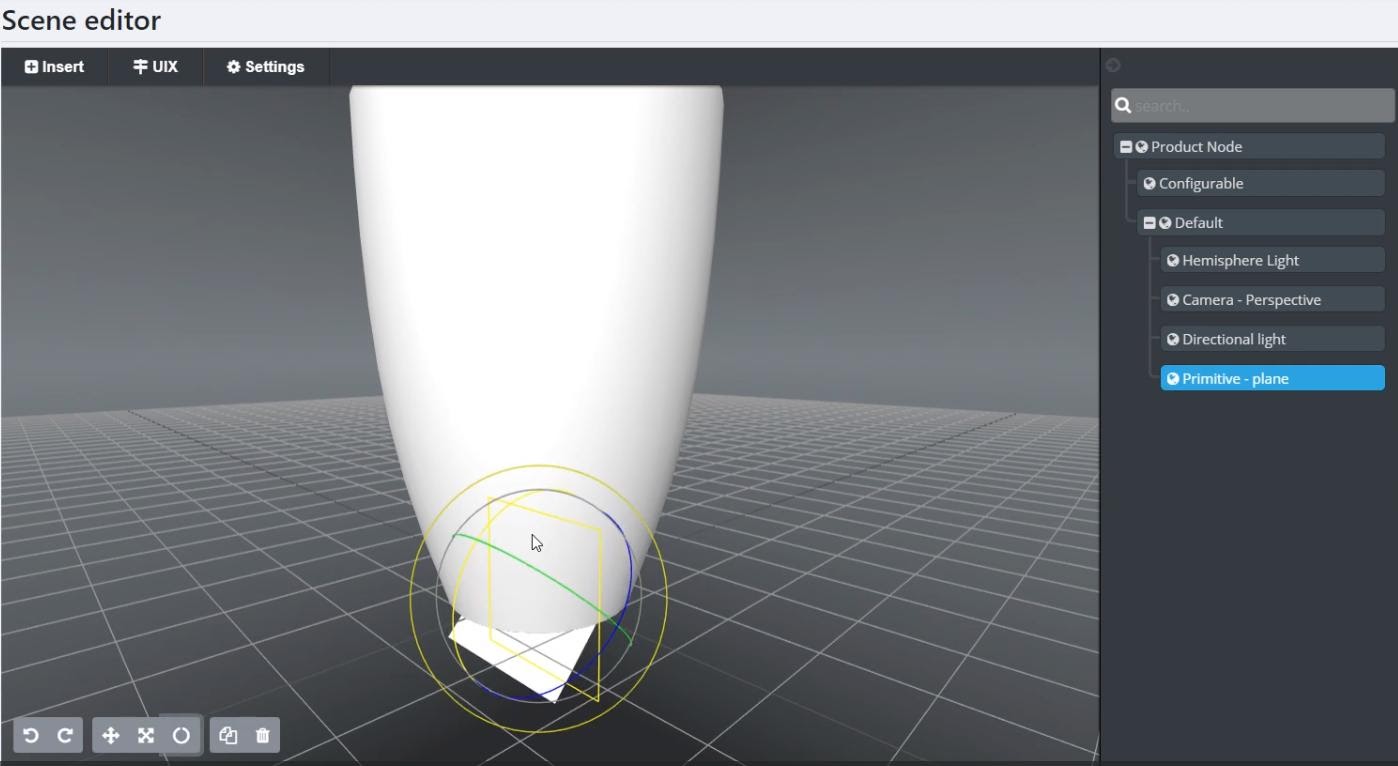Click the globe icon beside Primitive - plane
1398x766 pixels.
[1173, 379]
